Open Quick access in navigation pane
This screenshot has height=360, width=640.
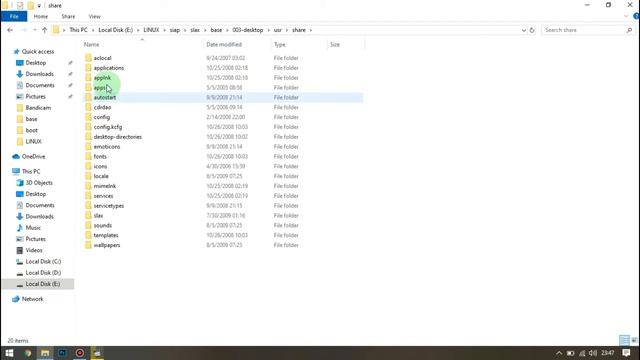tap(38, 51)
